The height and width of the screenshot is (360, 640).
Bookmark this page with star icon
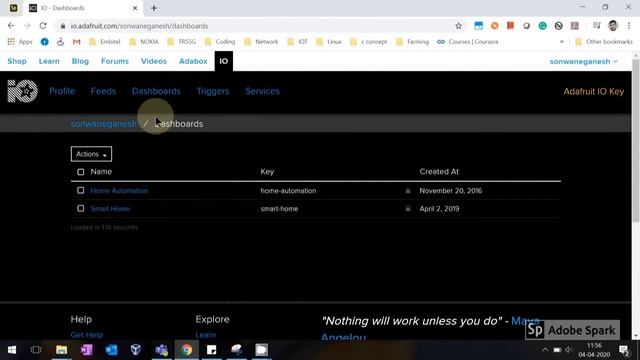pos(458,26)
